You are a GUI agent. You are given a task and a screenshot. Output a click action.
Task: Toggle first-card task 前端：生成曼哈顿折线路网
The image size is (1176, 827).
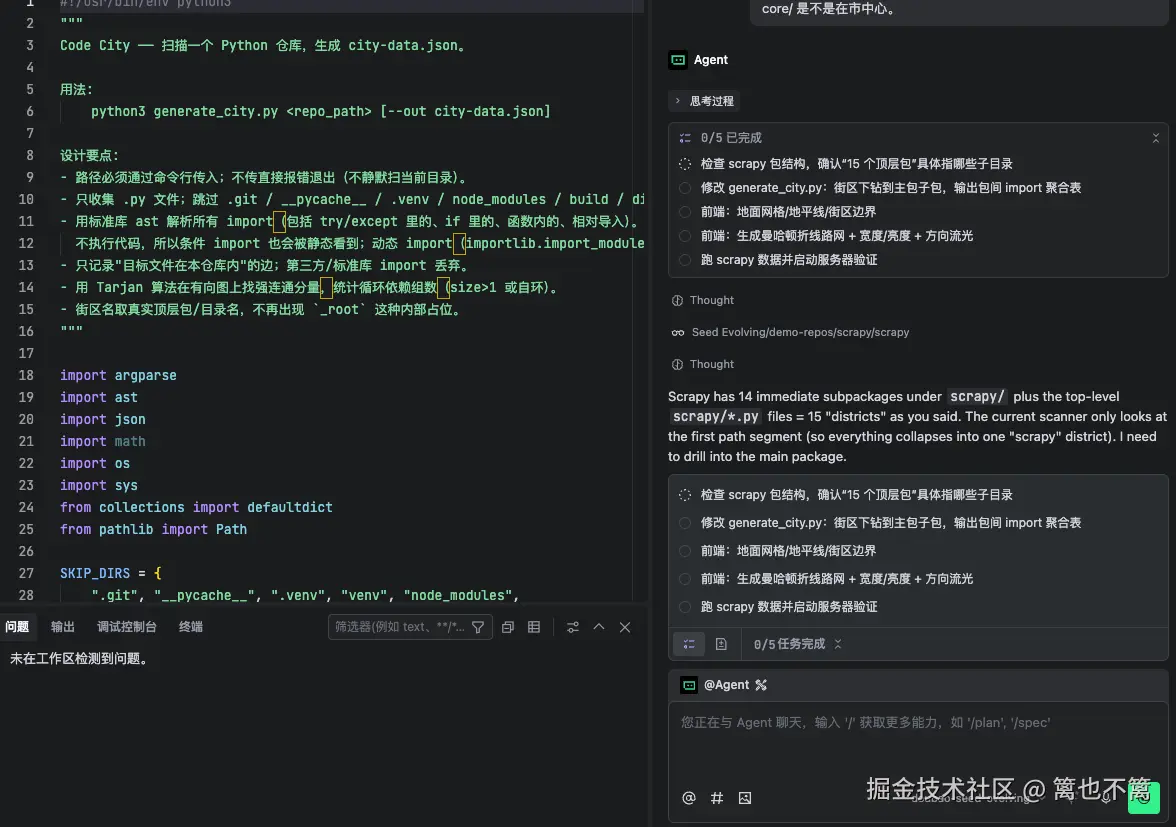click(685, 236)
